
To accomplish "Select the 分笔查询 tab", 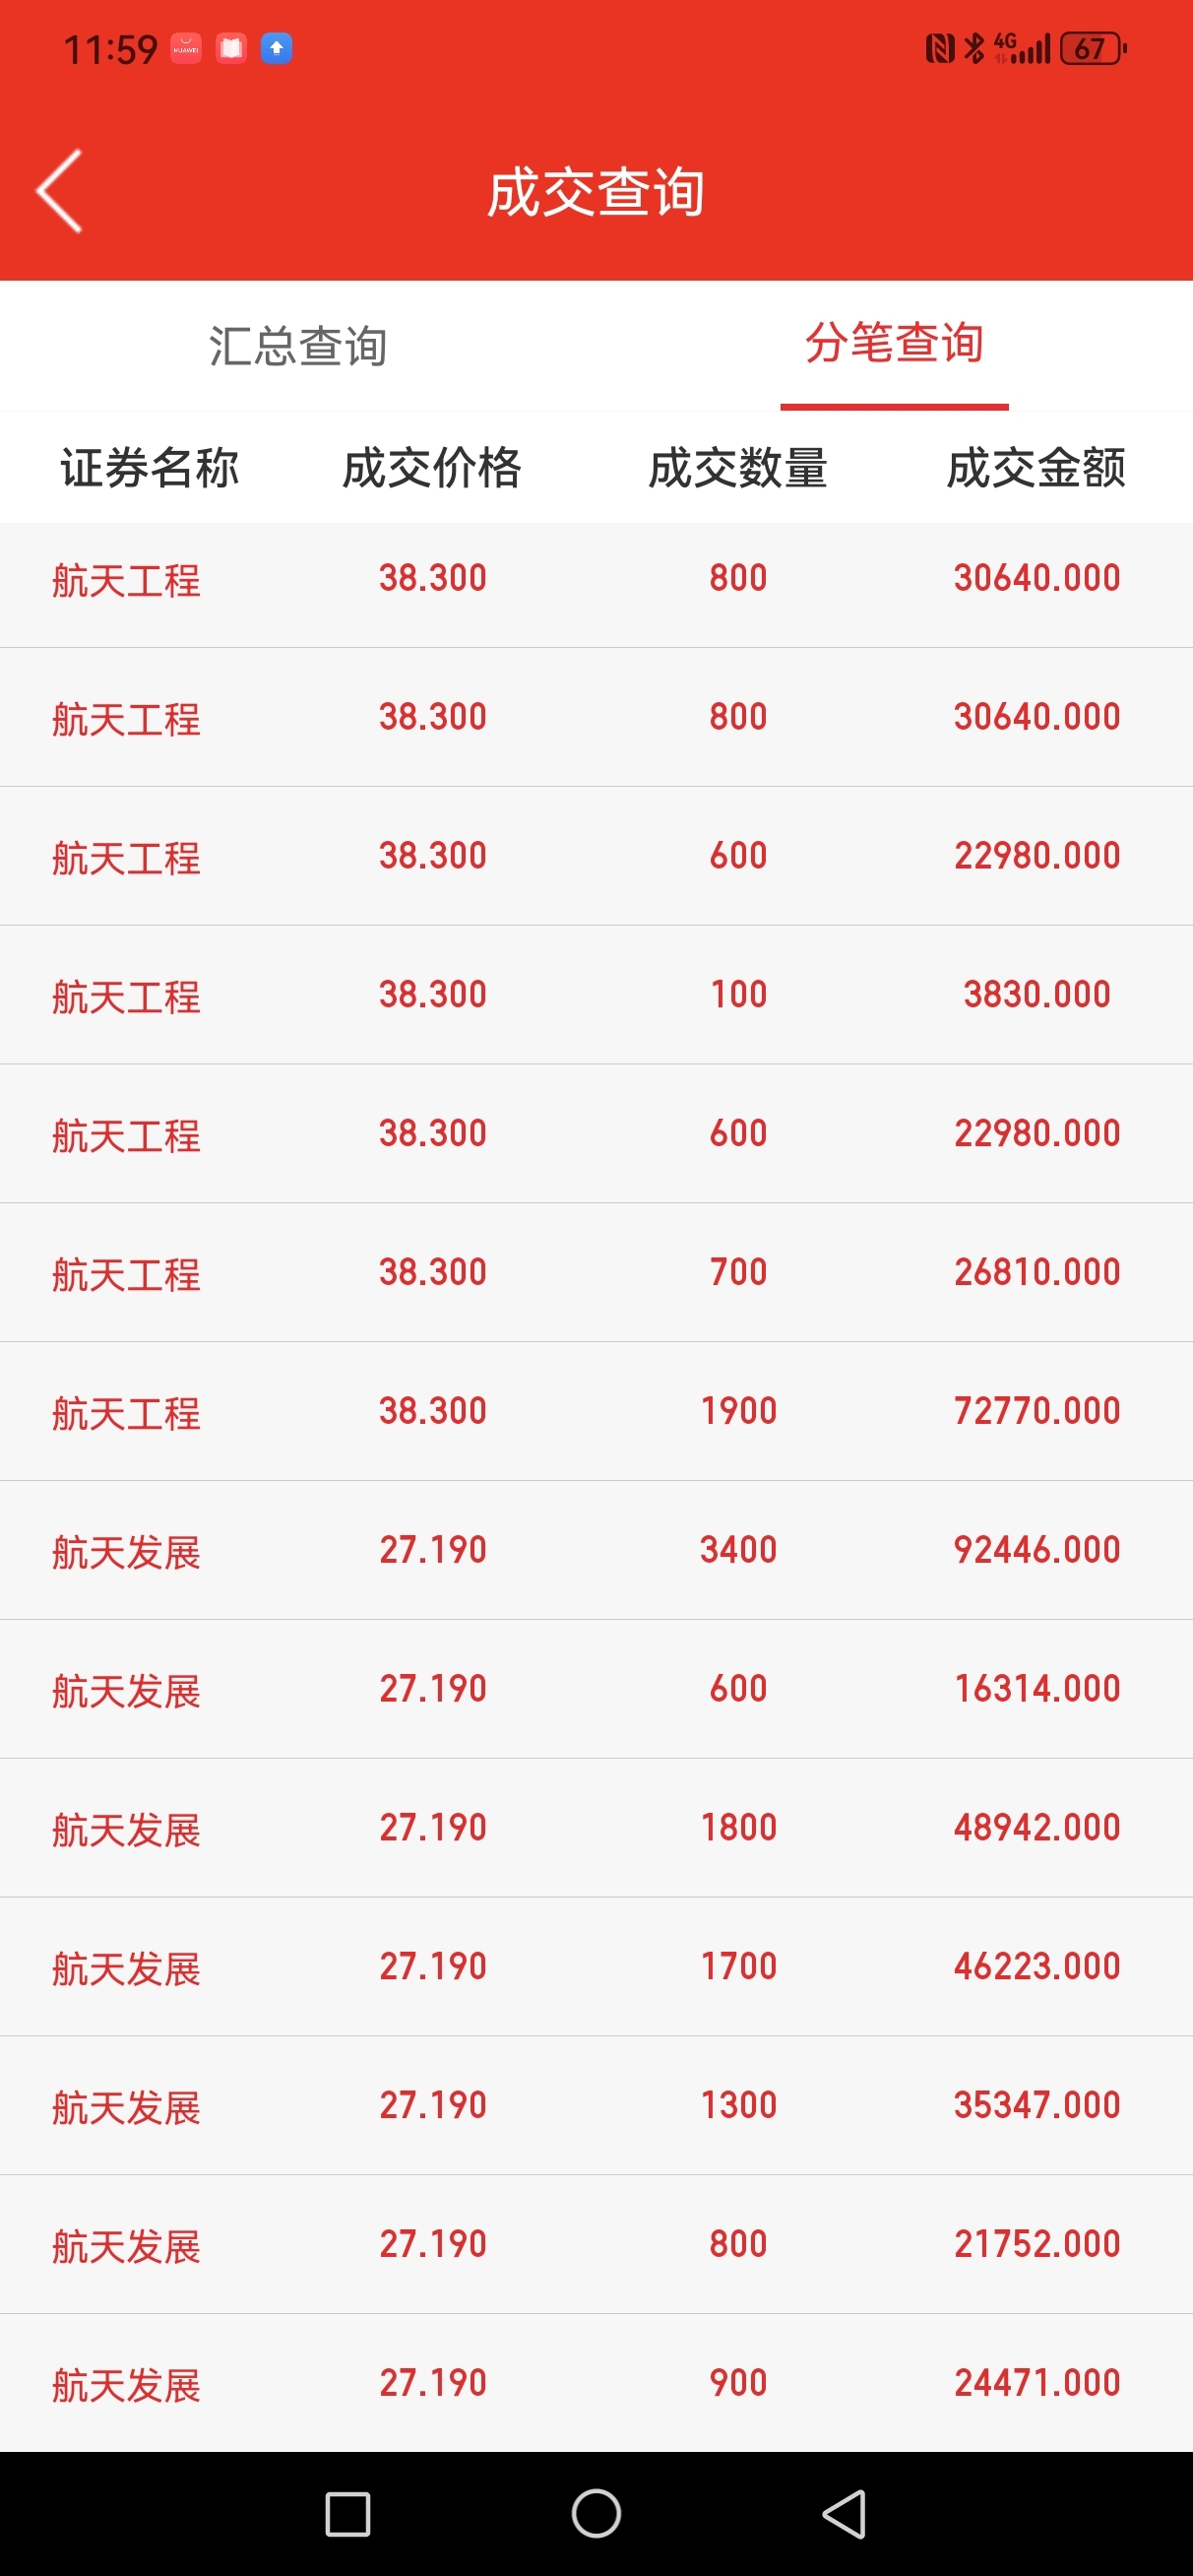I will coord(894,344).
